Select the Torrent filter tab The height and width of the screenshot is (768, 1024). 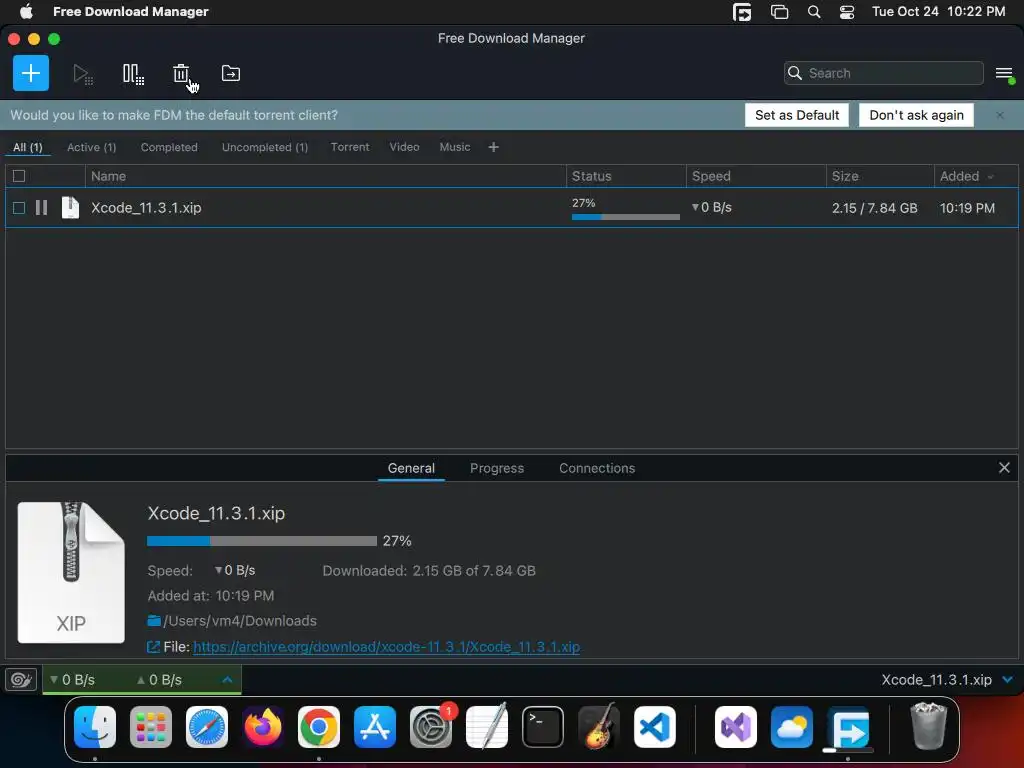pyautogui.click(x=350, y=147)
